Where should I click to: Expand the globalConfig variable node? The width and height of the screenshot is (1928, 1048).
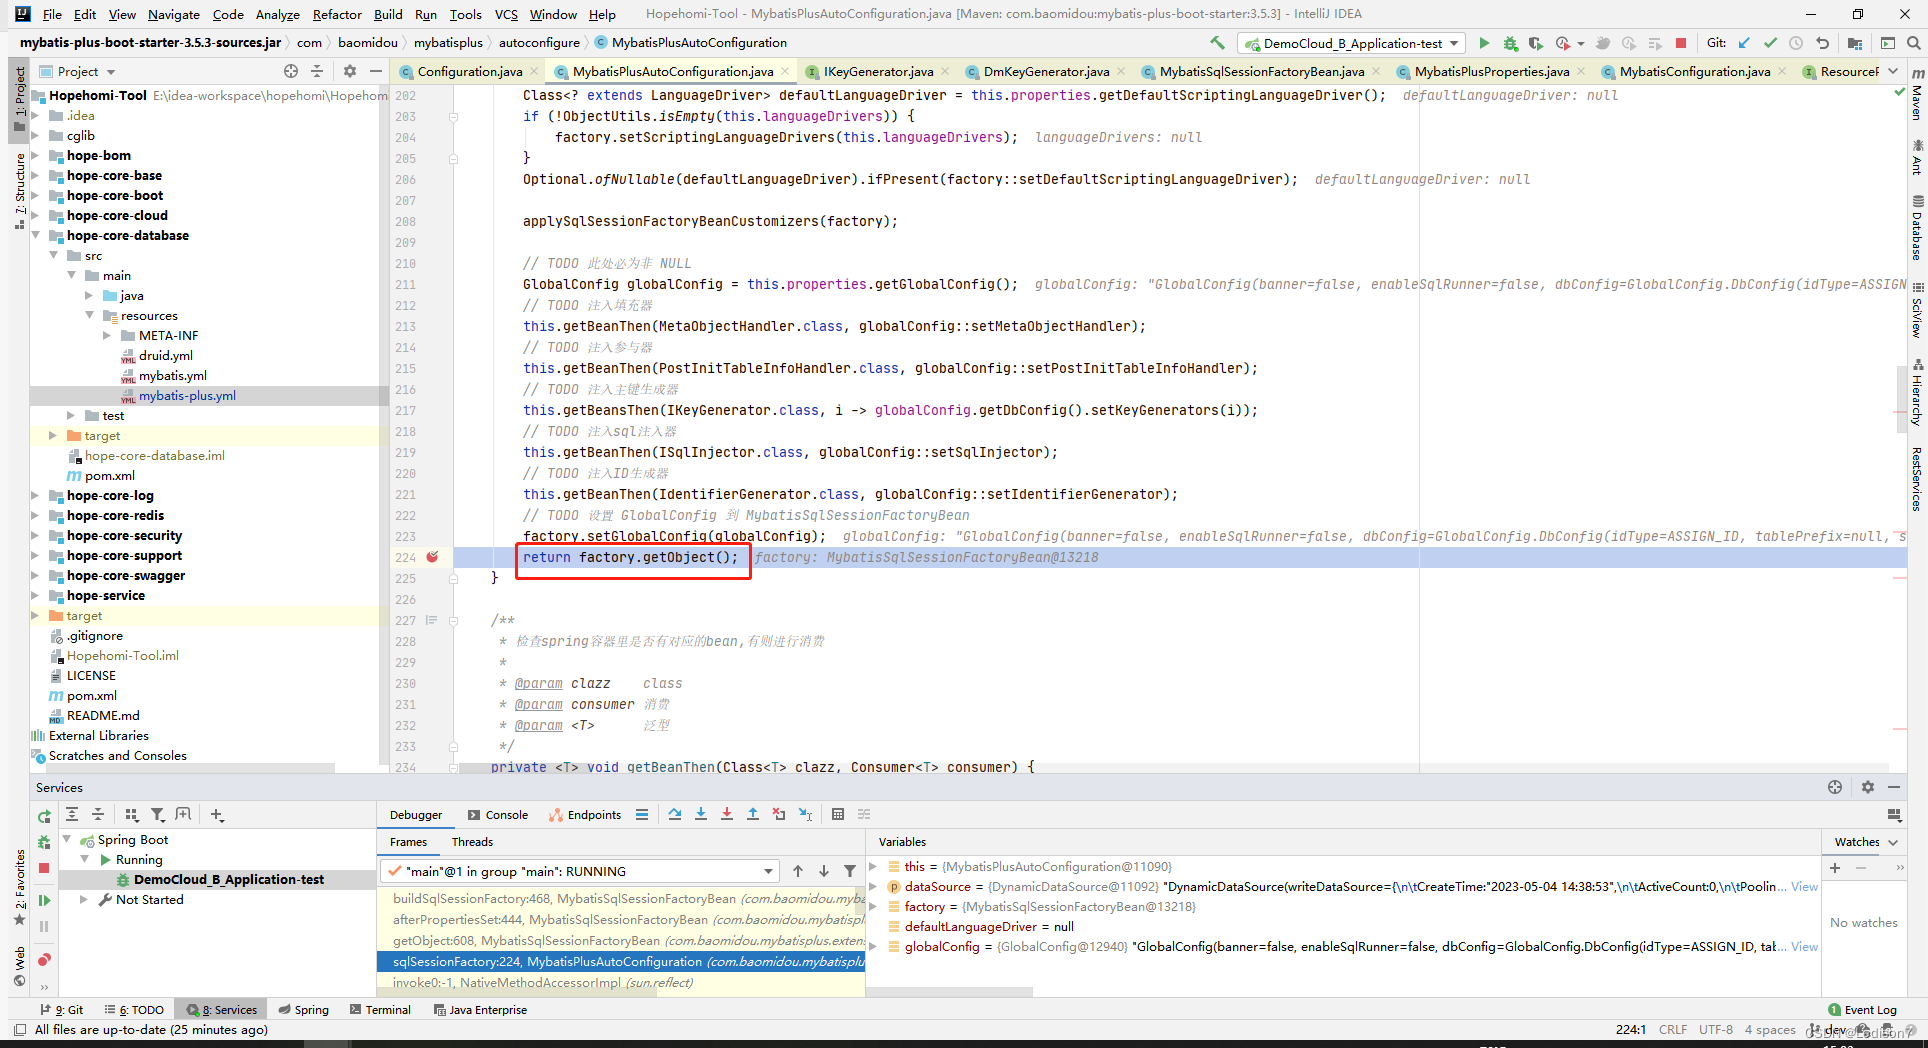[873, 946]
